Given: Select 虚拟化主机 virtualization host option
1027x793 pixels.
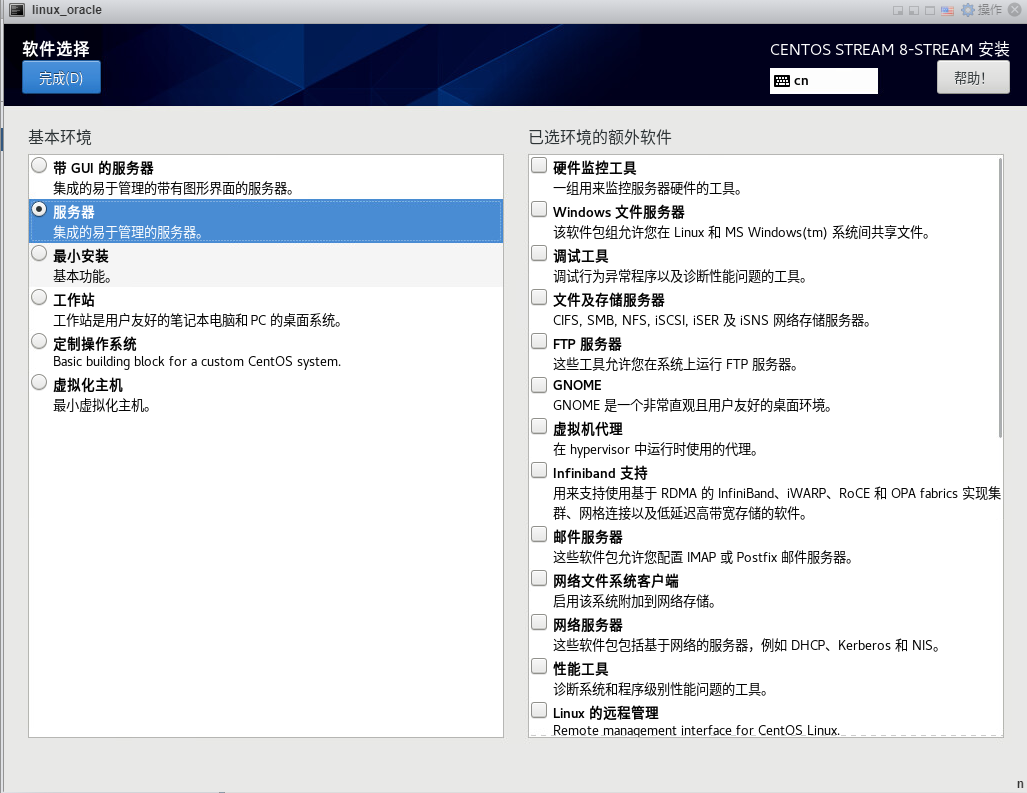Looking at the screenshot, I should point(39,382).
